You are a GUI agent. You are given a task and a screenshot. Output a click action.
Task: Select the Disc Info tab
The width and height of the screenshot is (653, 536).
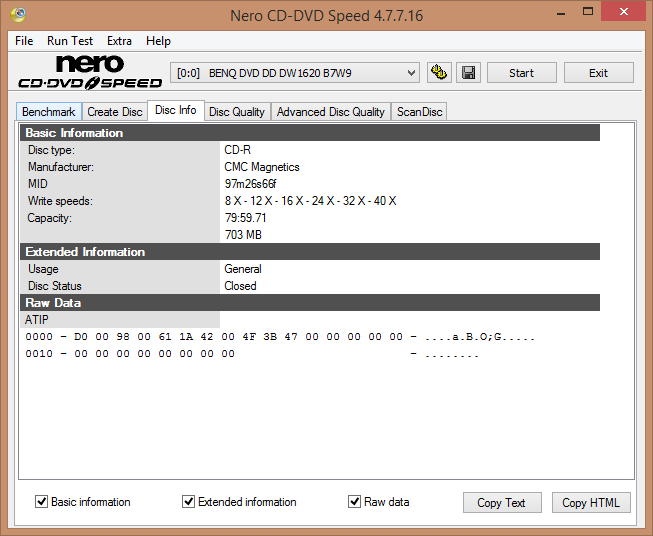(176, 110)
